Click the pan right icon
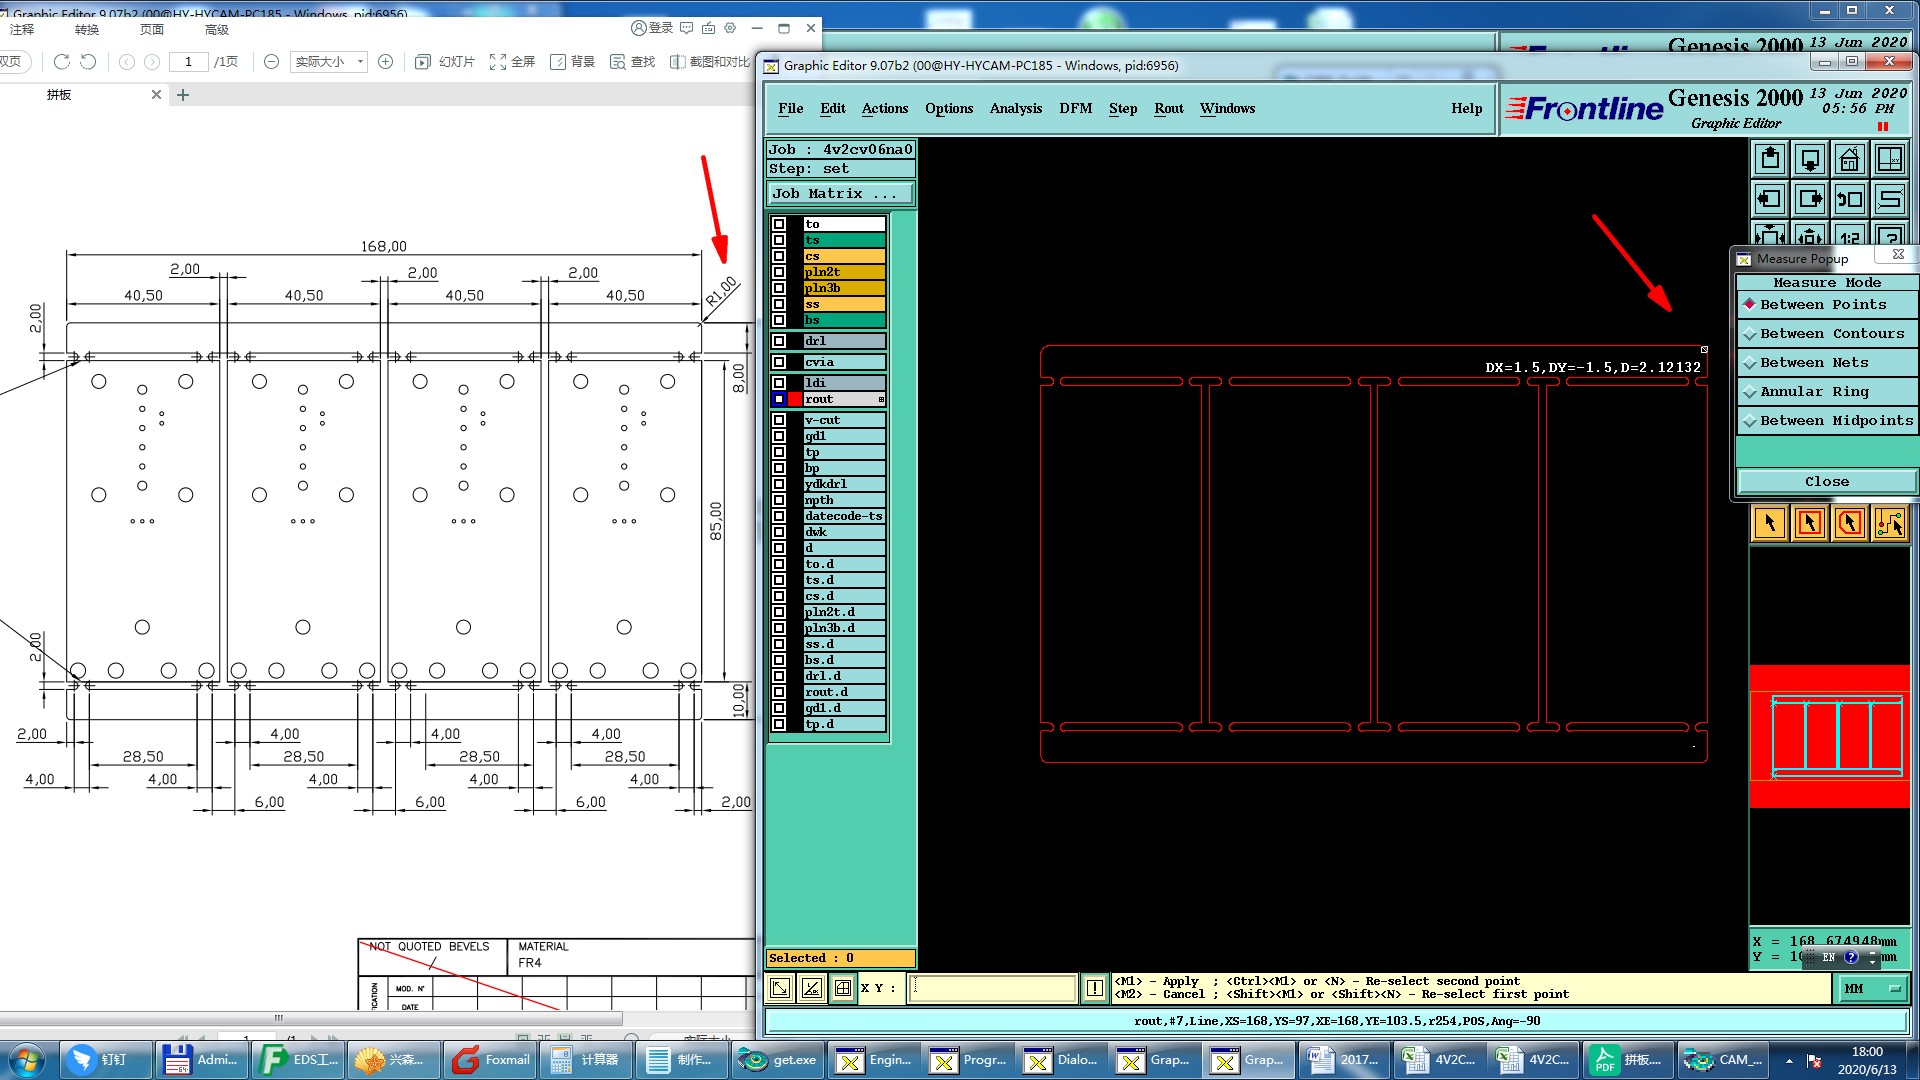 [x=1810, y=199]
